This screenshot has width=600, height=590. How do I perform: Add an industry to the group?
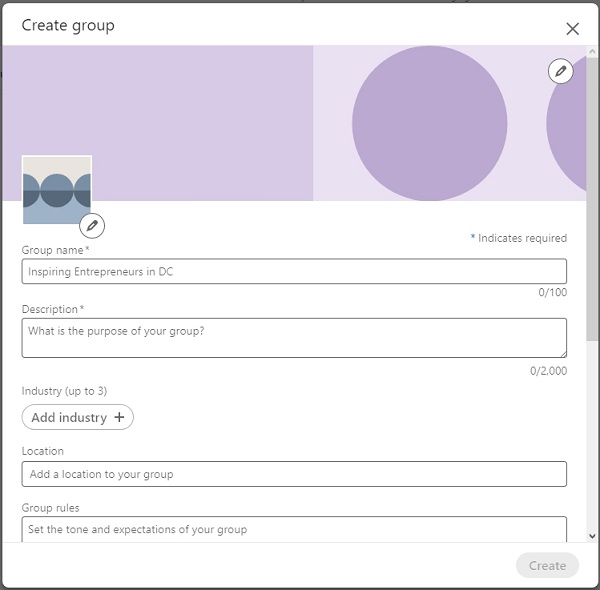[78, 417]
